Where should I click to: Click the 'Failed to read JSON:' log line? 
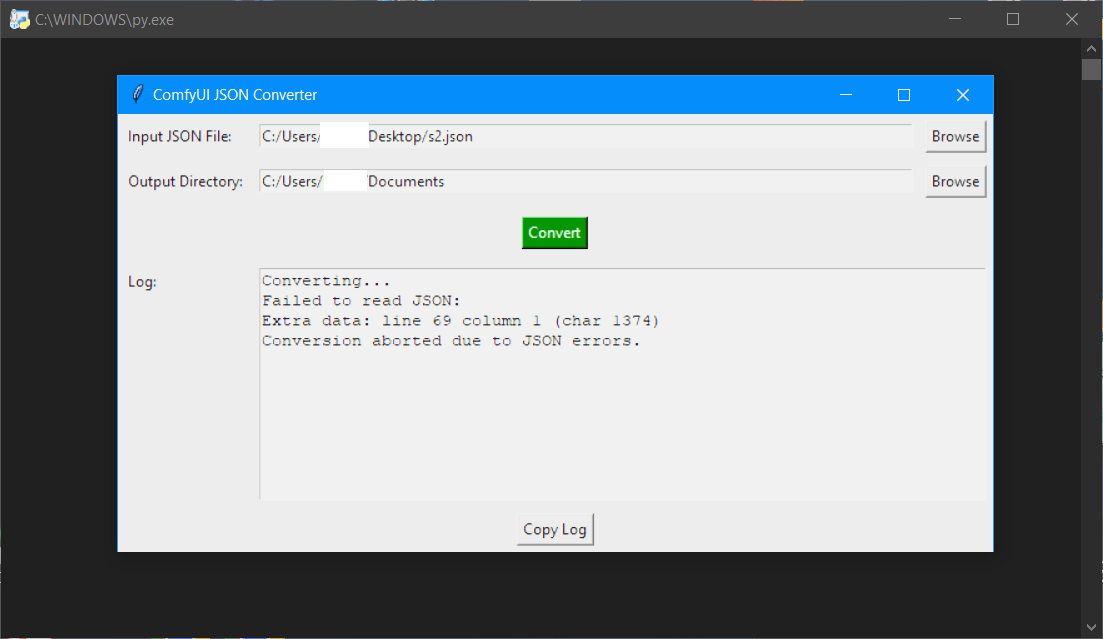coord(361,301)
